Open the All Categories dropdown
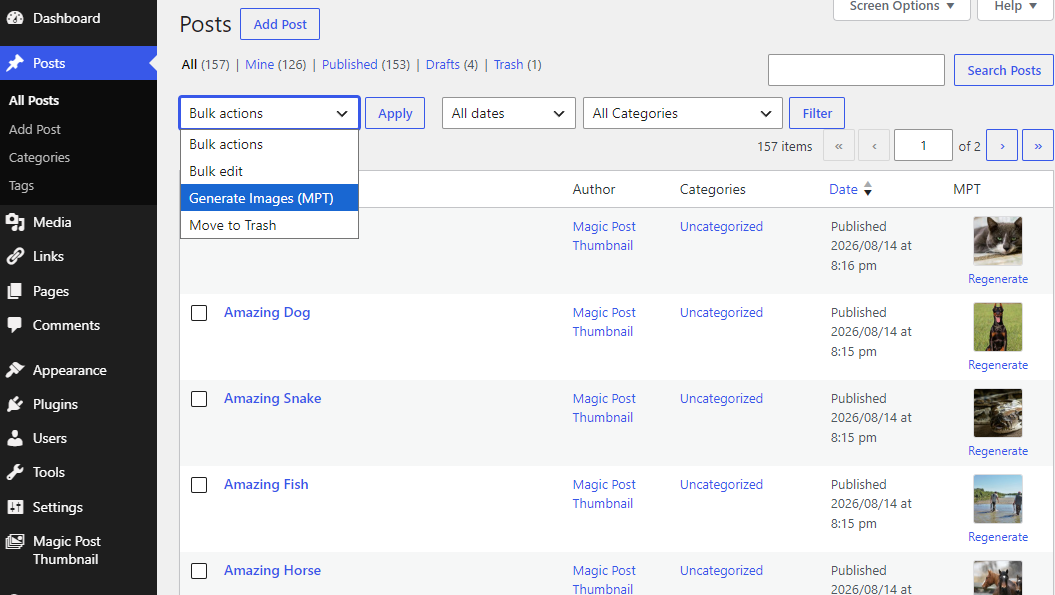The image size is (1055, 595). 682,113
